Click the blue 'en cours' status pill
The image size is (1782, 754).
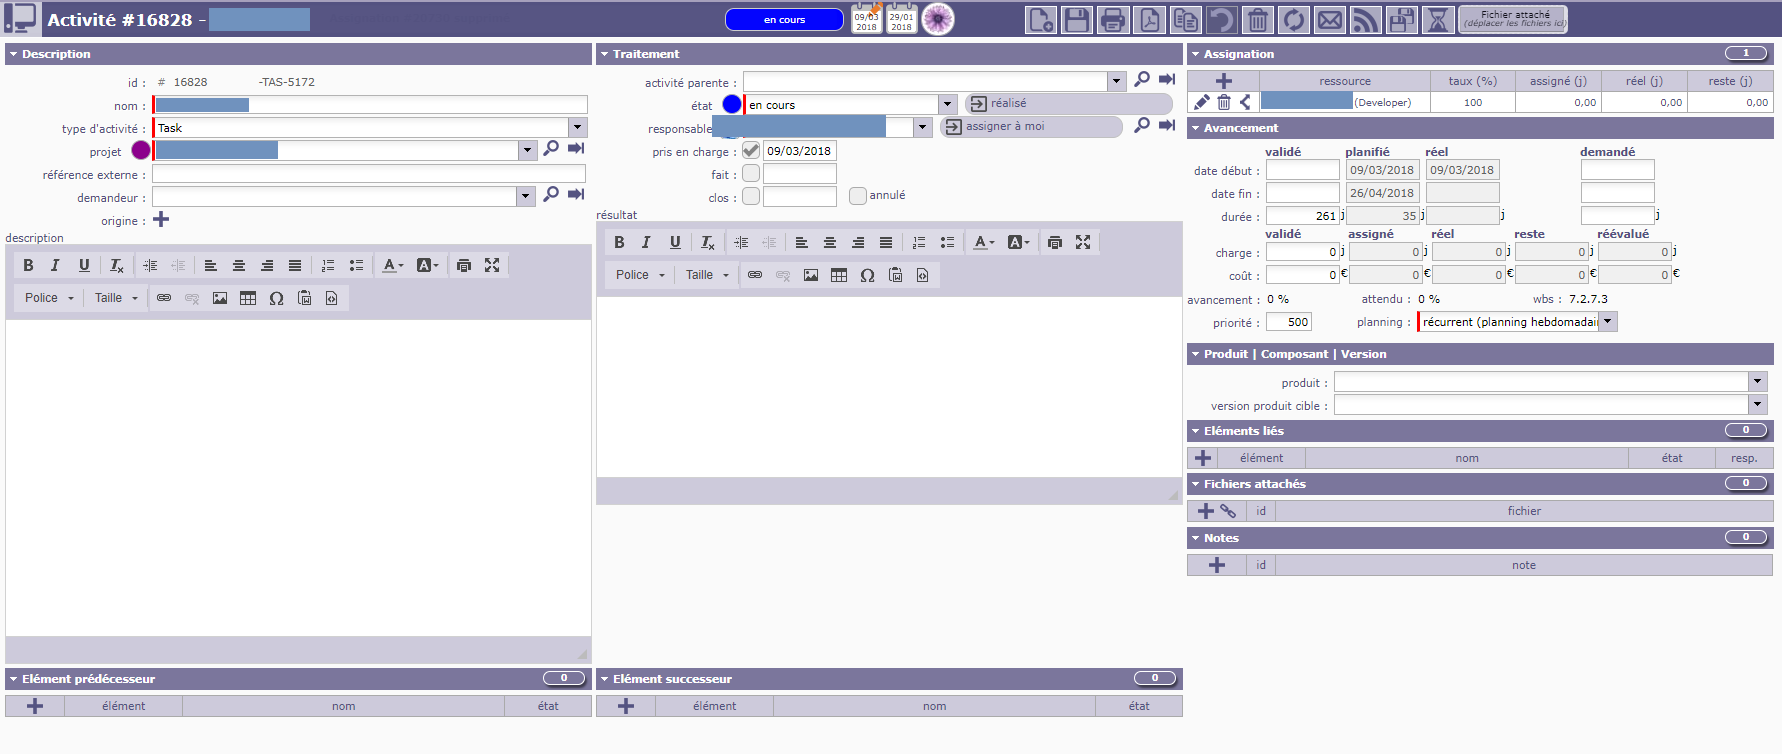pyautogui.click(x=784, y=20)
